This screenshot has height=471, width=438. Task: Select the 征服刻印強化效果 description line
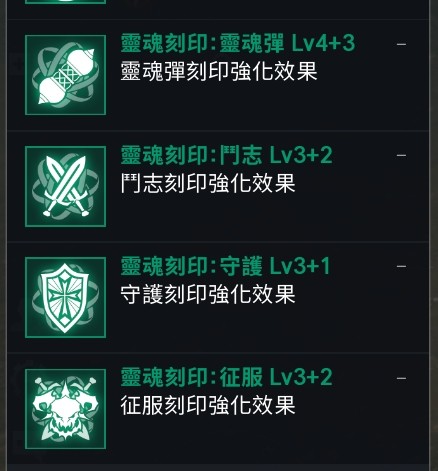pos(208,405)
